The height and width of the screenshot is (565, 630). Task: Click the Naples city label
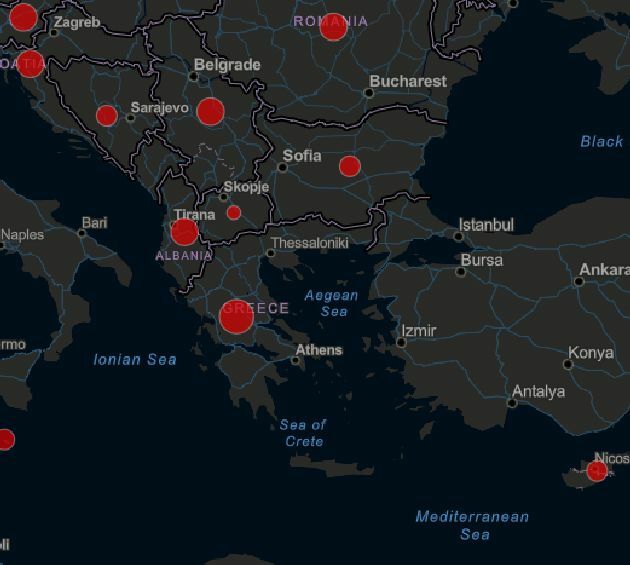pos(22,235)
